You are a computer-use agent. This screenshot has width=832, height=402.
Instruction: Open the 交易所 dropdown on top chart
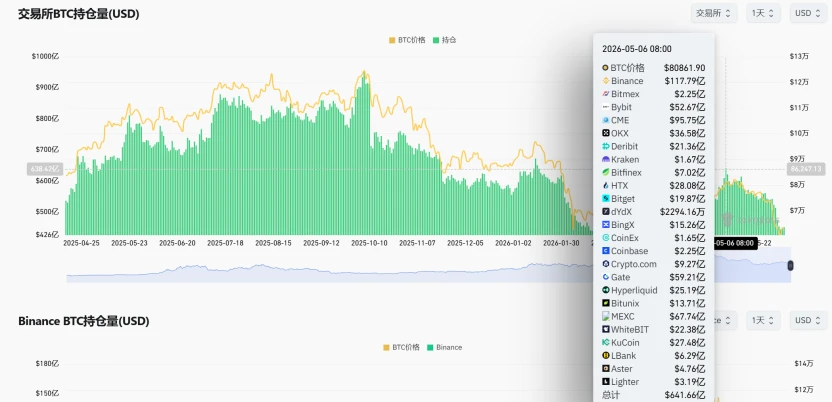pos(714,13)
